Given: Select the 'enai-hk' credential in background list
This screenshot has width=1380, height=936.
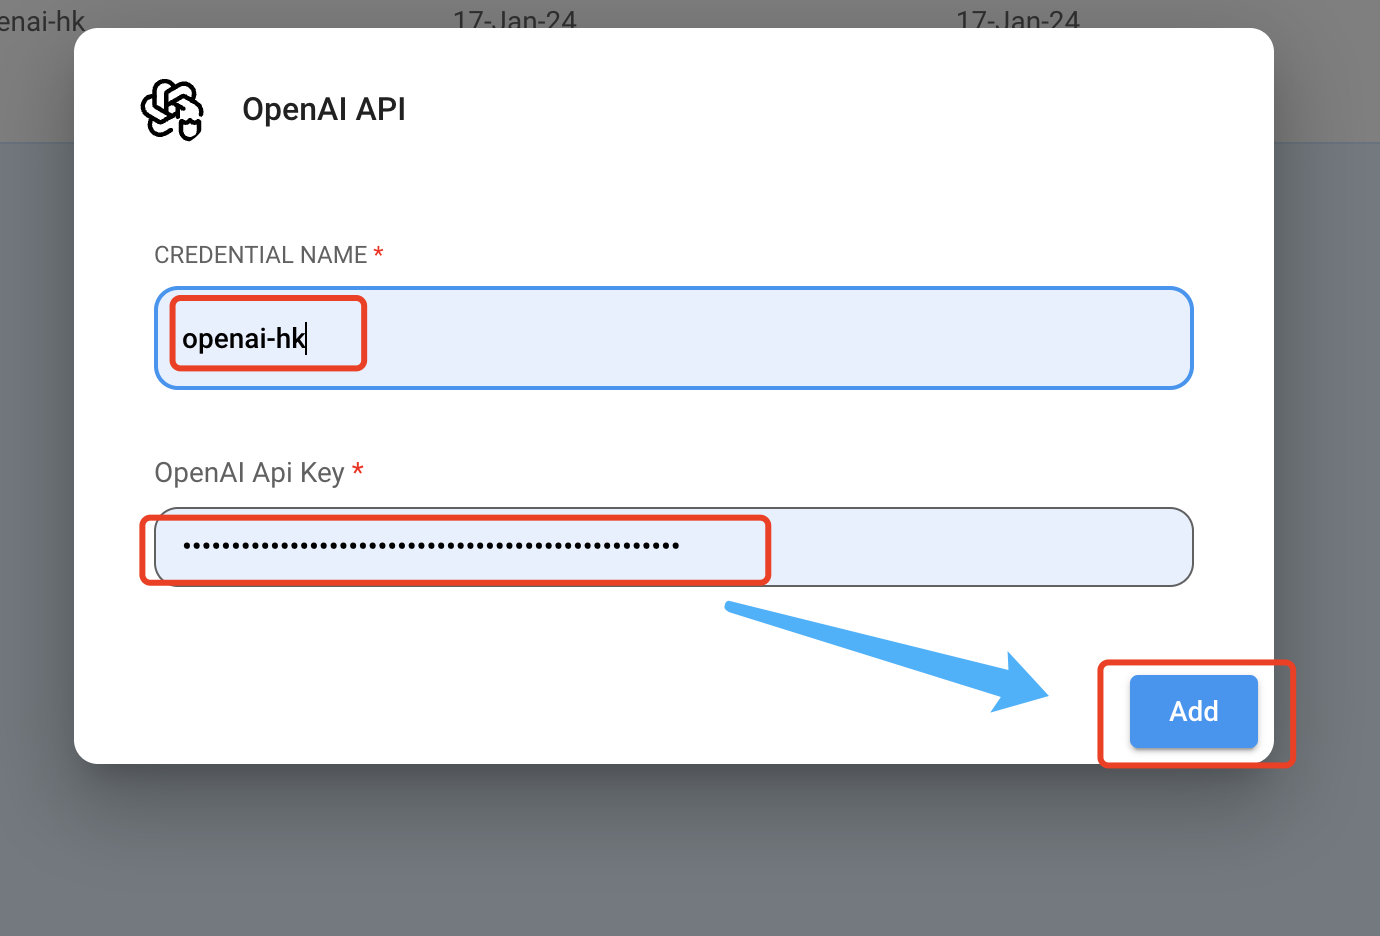Looking at the screenshot, I should [40, 18].
